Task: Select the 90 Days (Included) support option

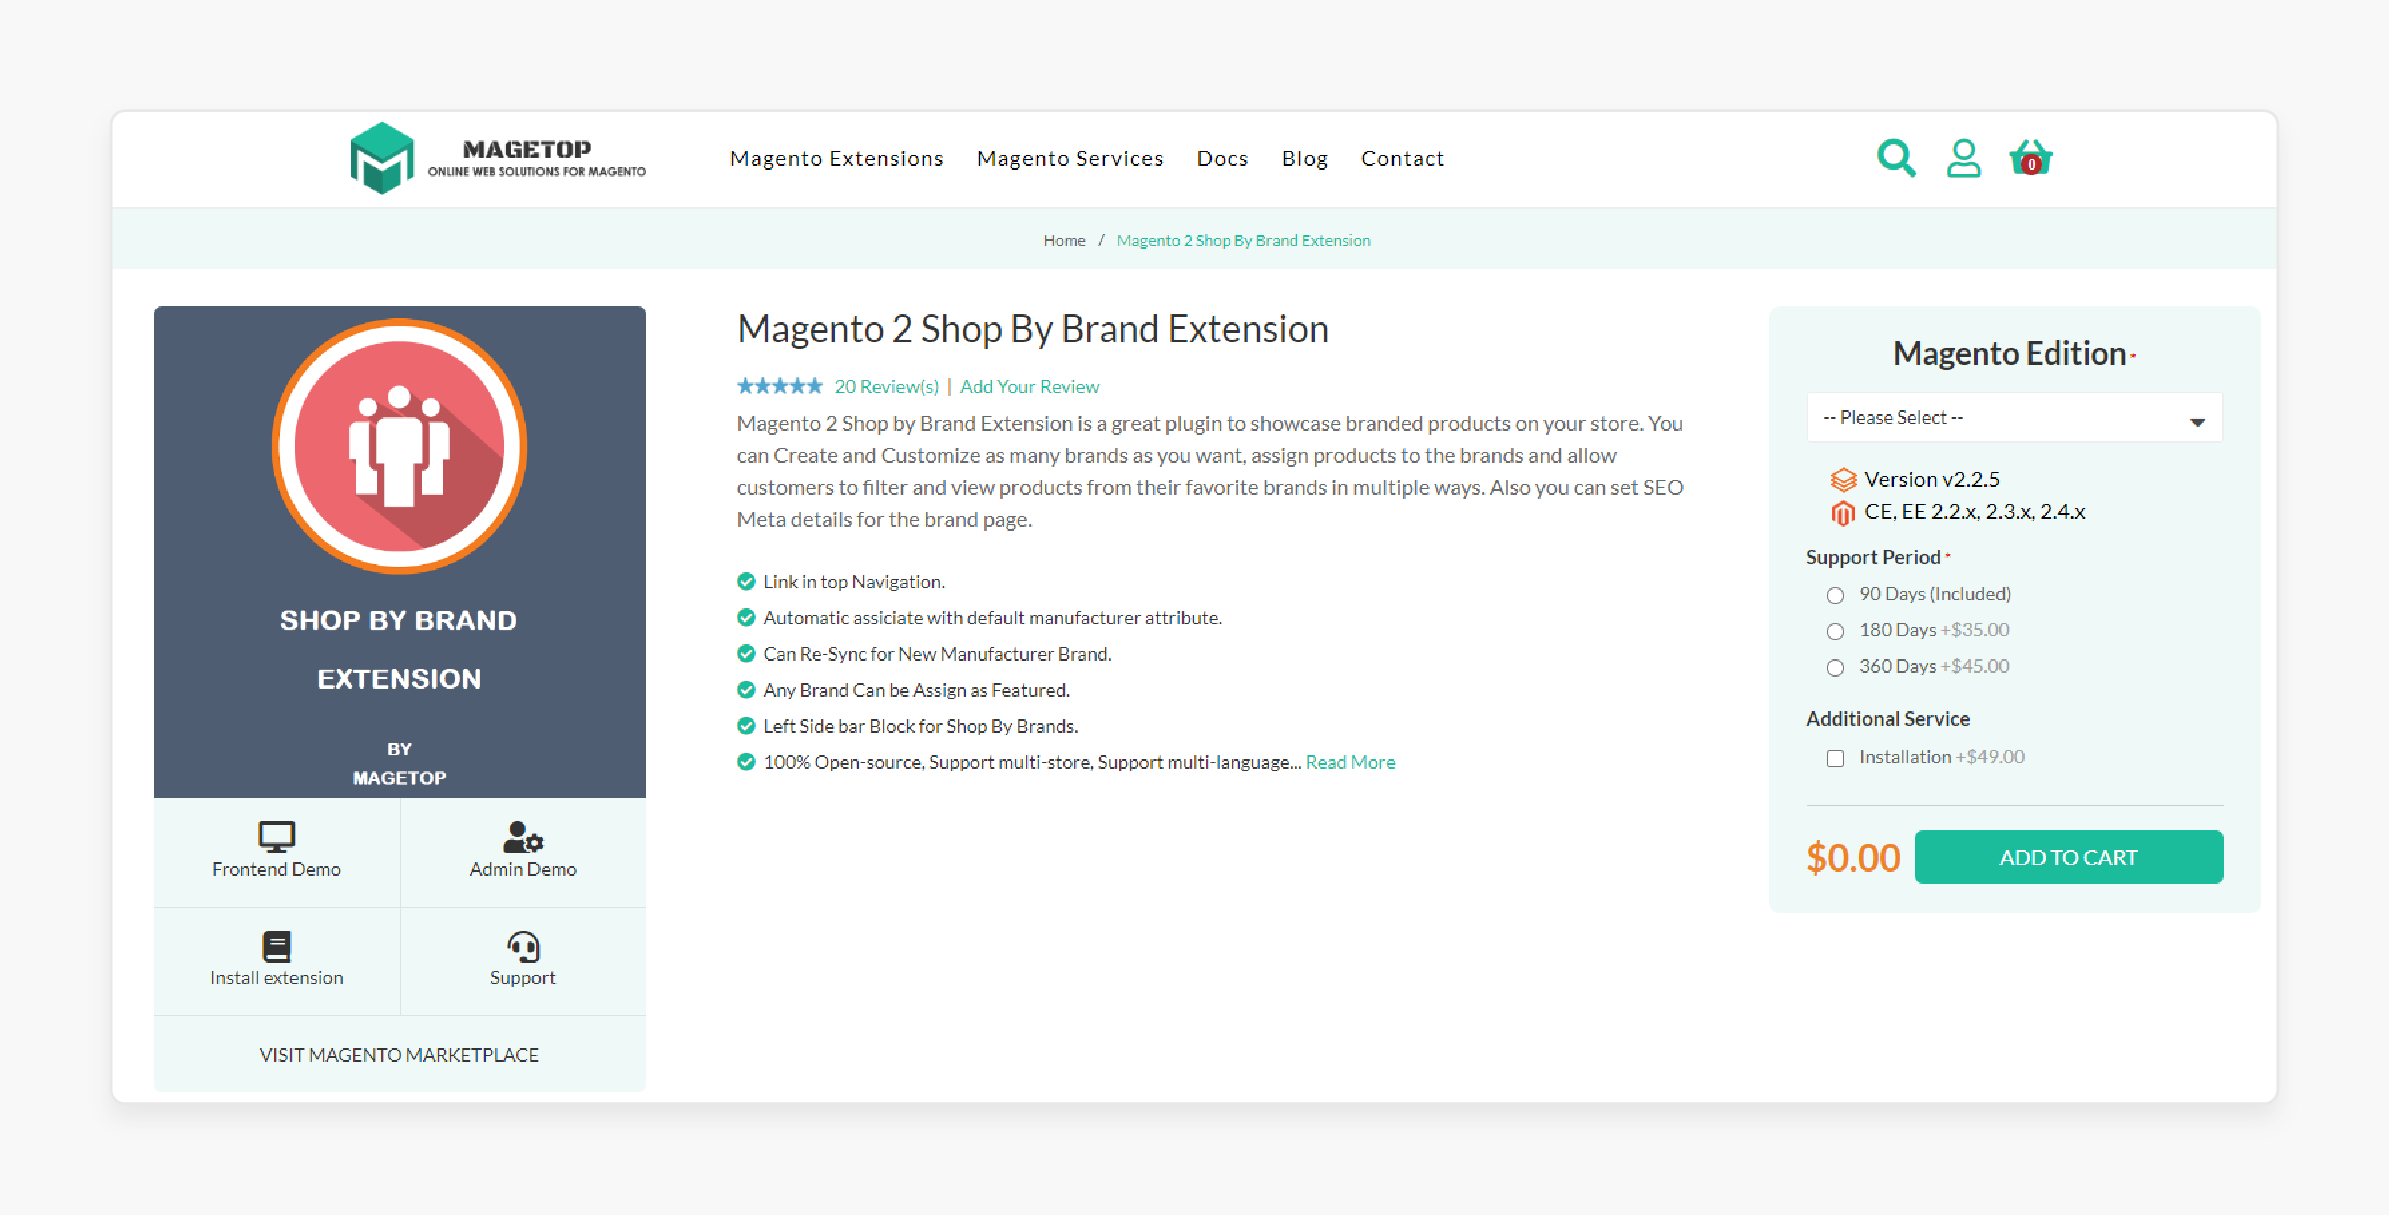Action: click(x=1835, y=595)
